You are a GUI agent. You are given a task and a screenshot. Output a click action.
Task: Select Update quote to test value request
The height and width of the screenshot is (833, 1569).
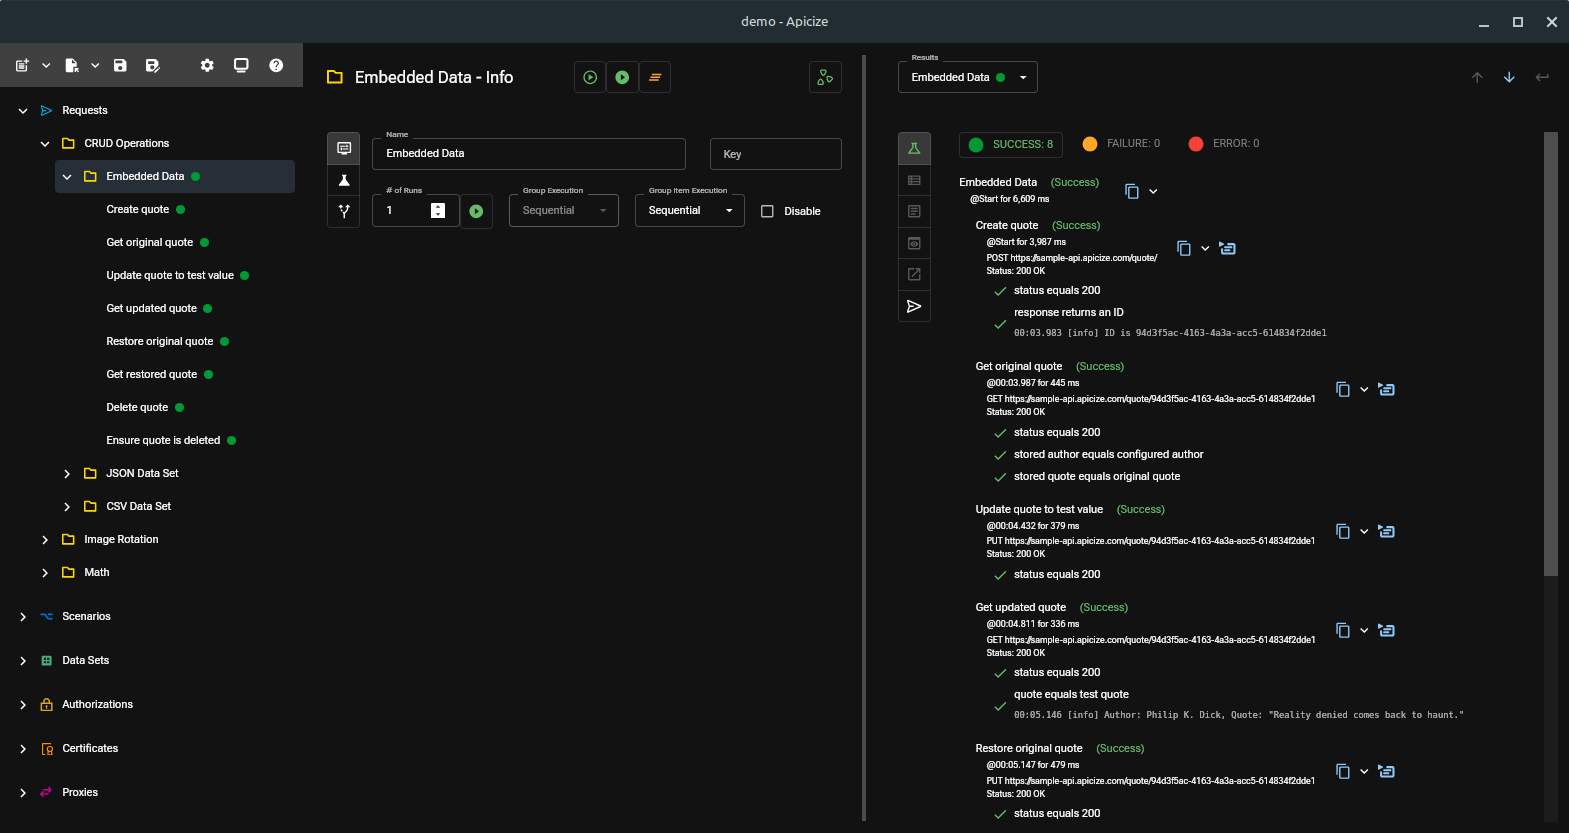coord(170,275)
